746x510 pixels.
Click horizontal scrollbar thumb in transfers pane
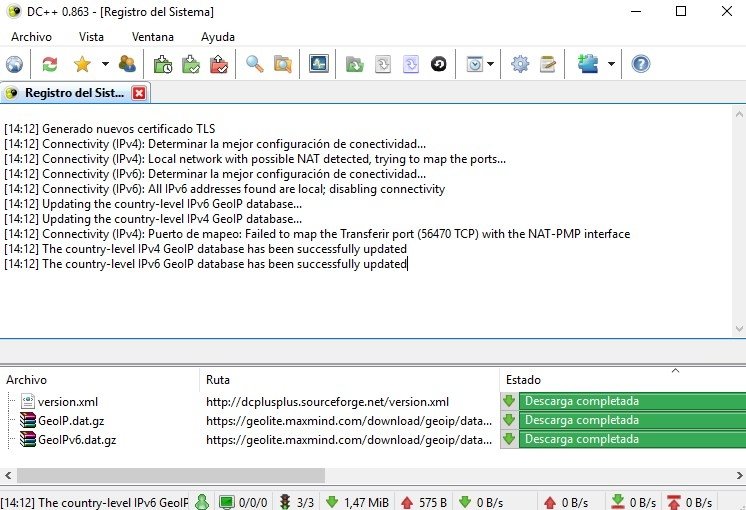[171, 475]
